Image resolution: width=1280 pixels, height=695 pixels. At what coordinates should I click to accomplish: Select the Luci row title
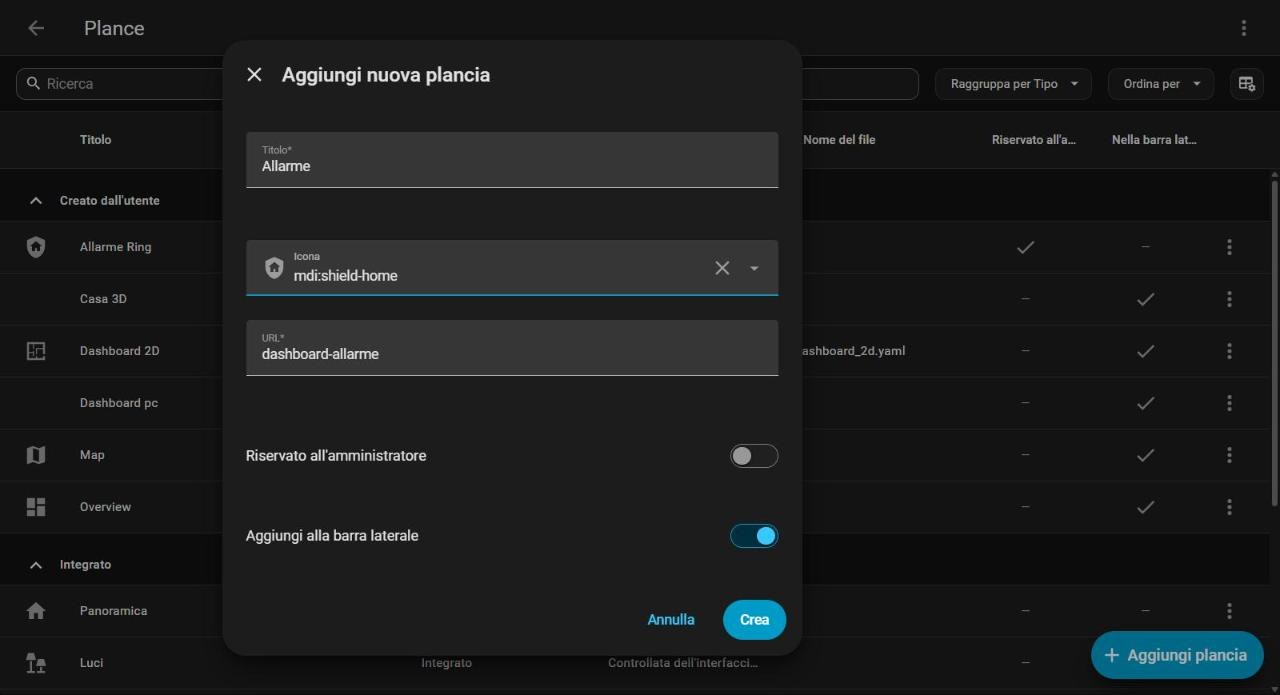pos(91,663)
